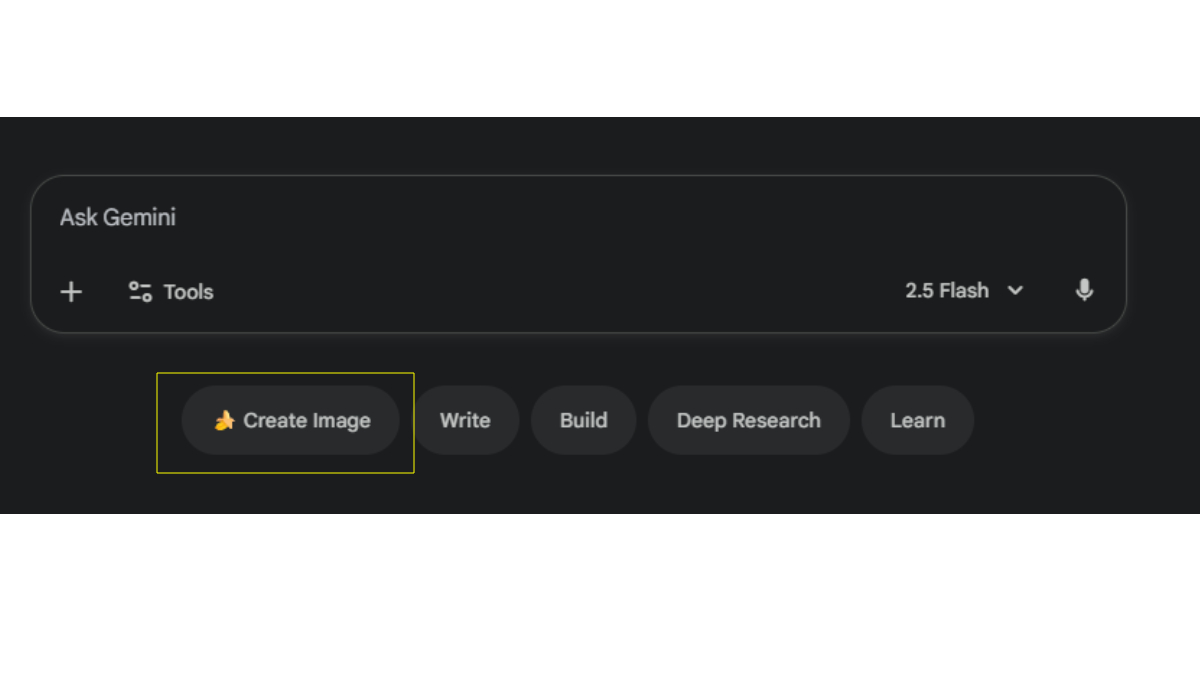
Task: Open the Tools menu label
Action: click(188, 292)
